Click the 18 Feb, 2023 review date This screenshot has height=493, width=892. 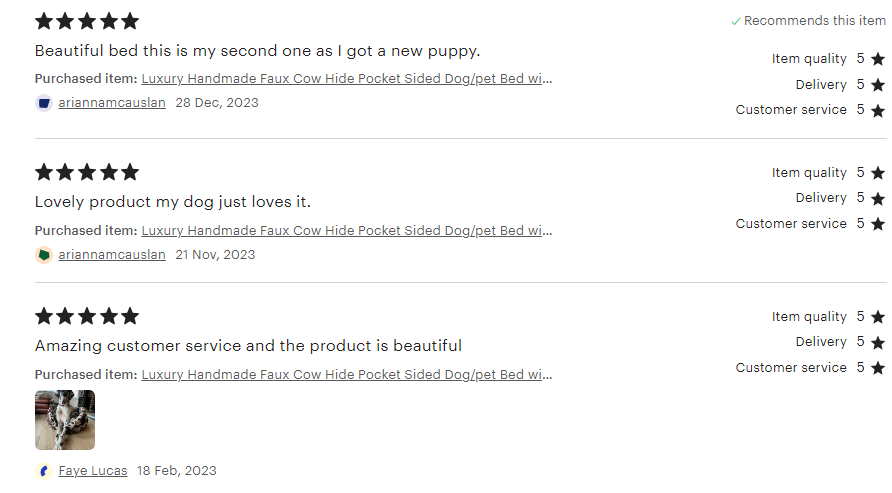tap(177, 471)
